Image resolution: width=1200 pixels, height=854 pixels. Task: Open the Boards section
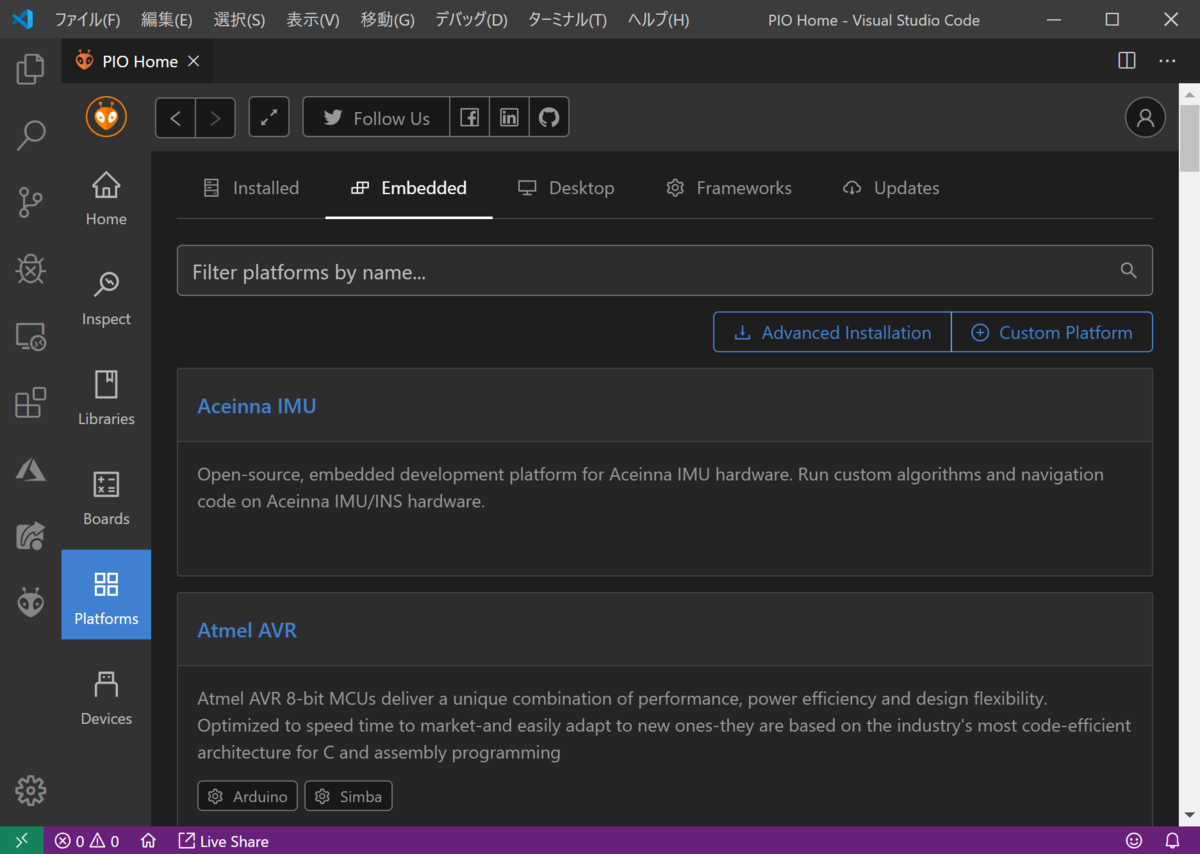106,498
